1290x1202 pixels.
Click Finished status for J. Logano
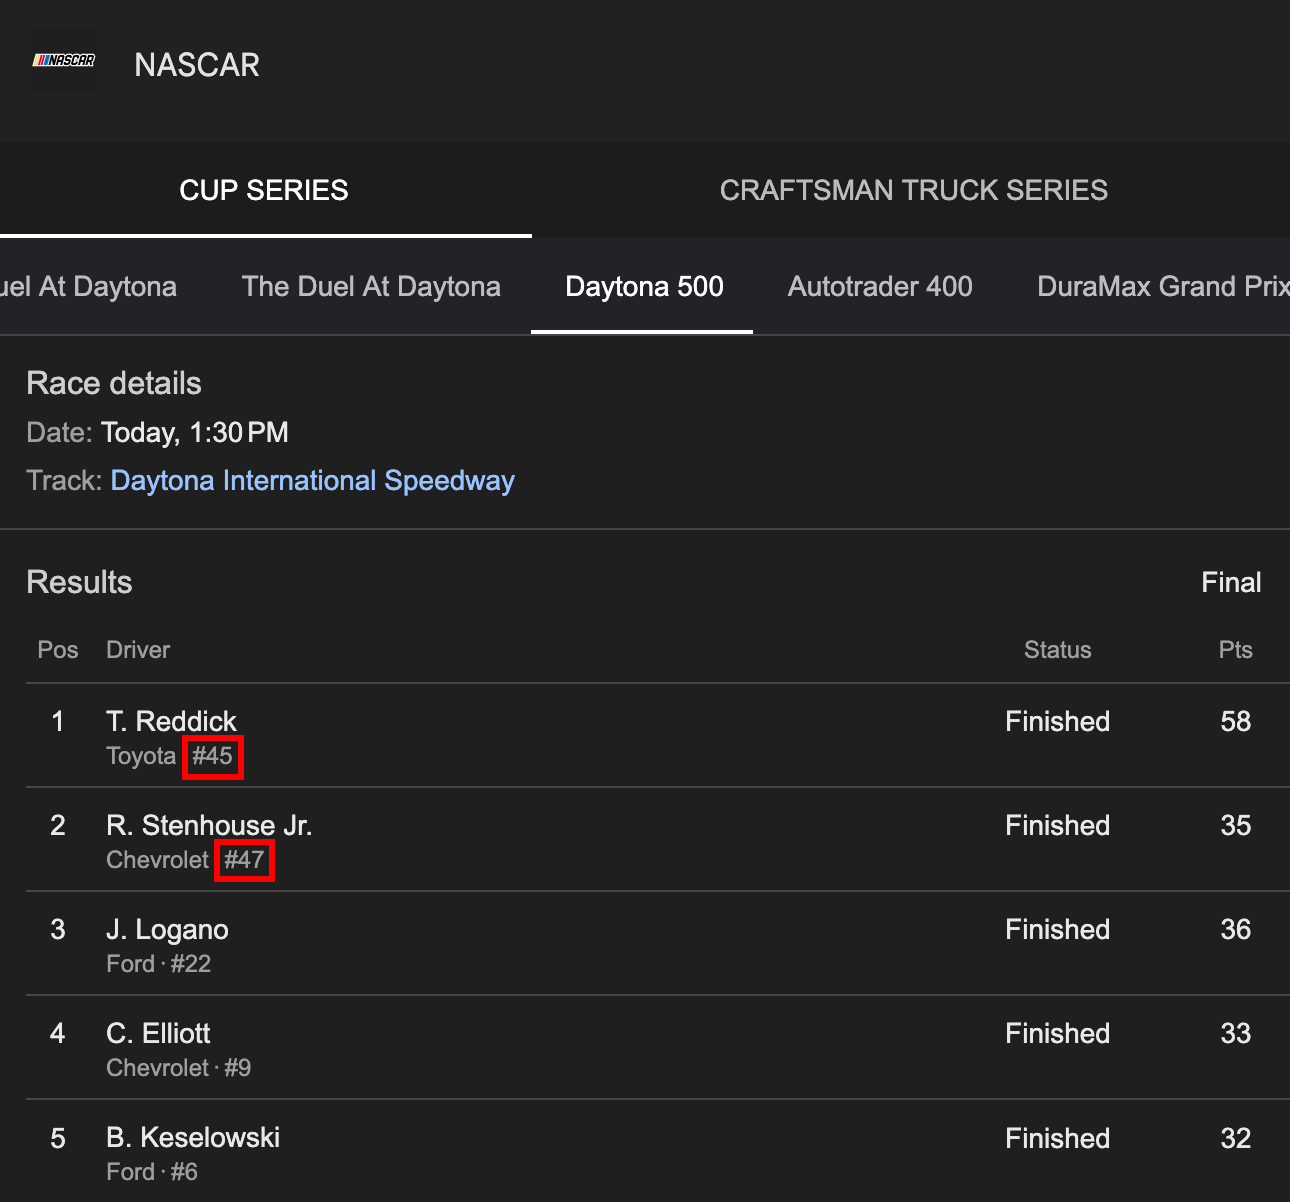(1057, 929)
